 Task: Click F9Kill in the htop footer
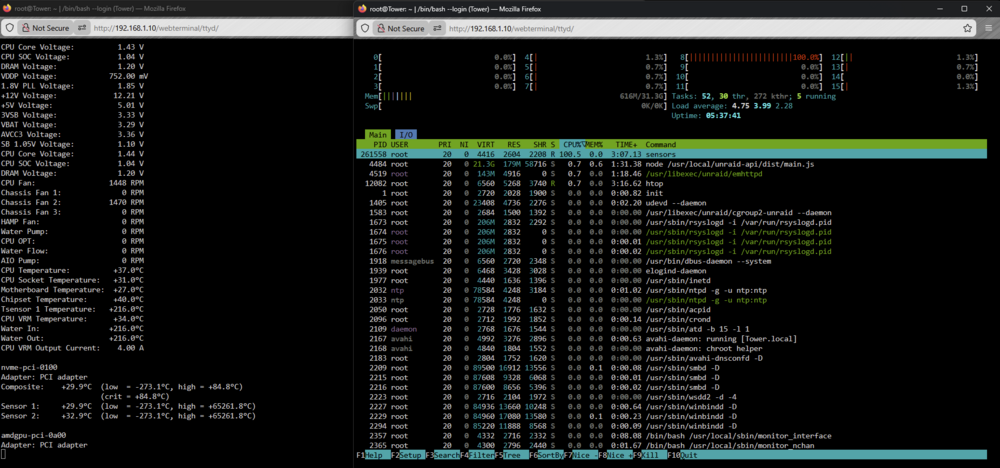(650, 455)
